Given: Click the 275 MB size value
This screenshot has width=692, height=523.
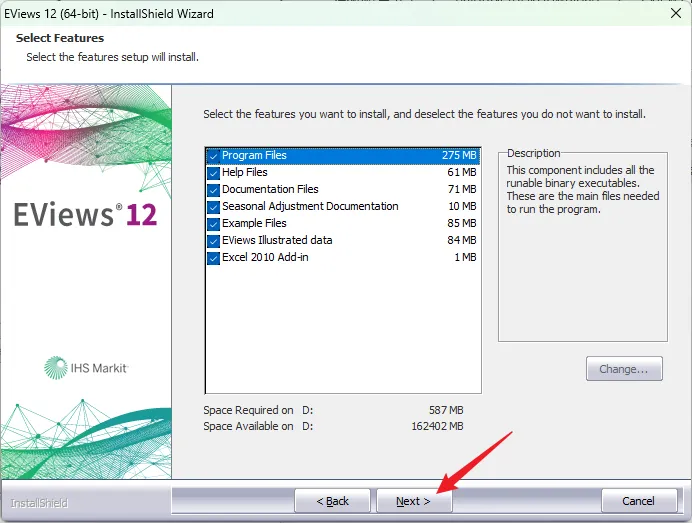Looking at the screenshot, I should [459, 155].
